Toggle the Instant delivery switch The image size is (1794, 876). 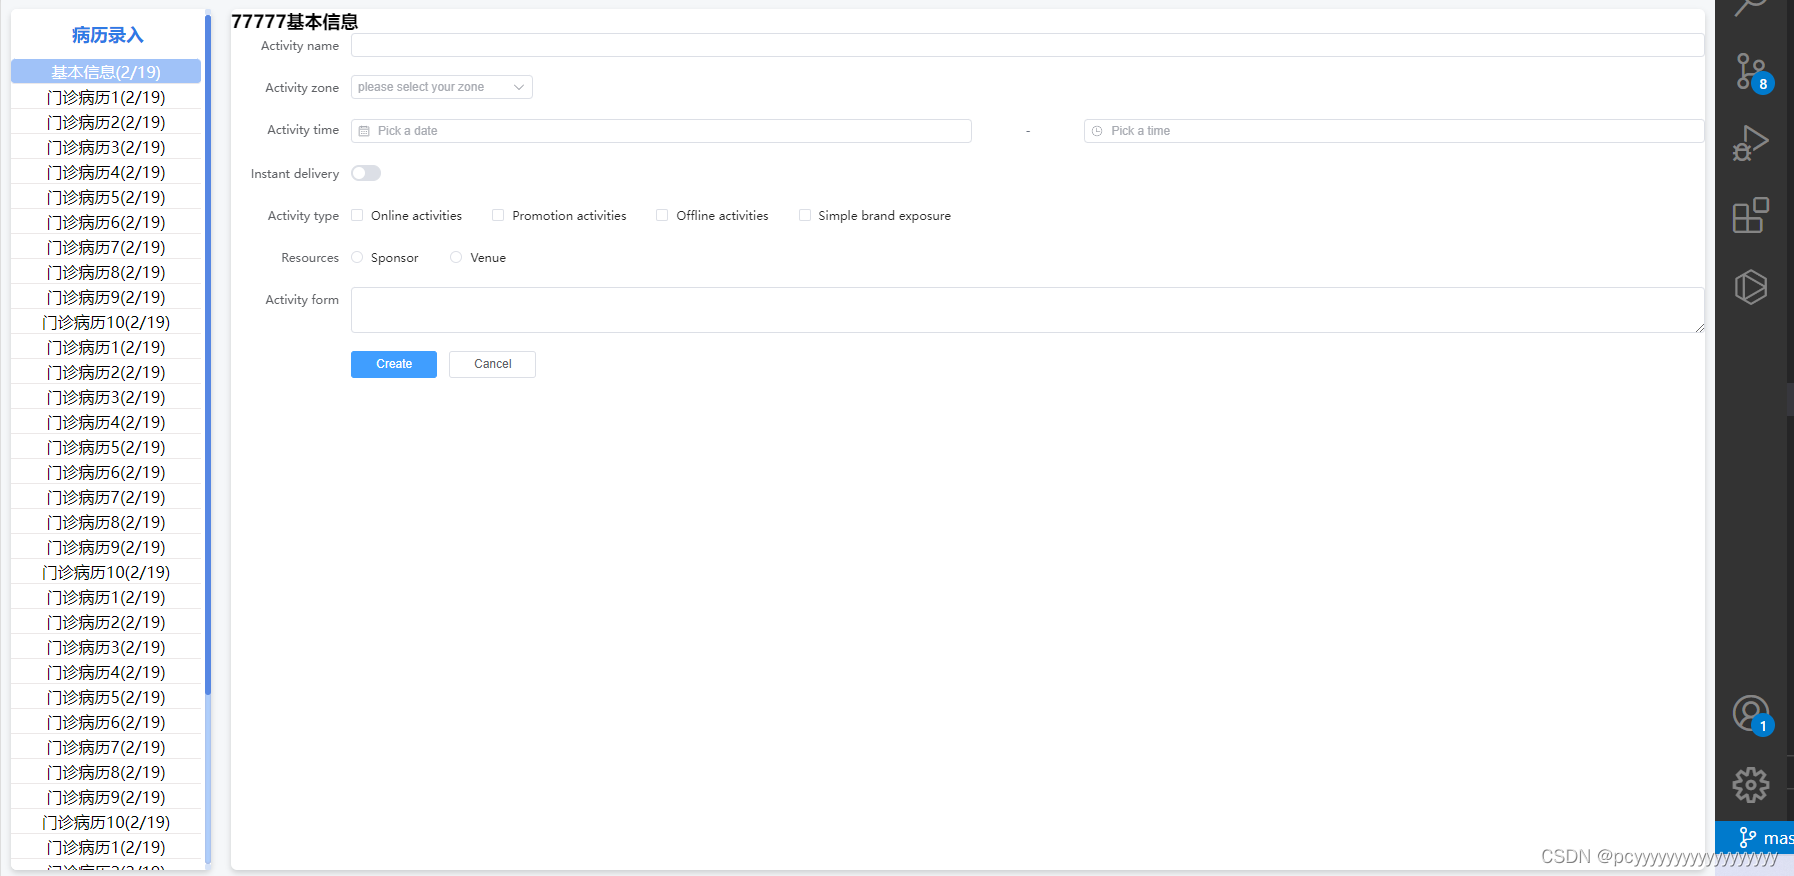(x=366, y=173)
